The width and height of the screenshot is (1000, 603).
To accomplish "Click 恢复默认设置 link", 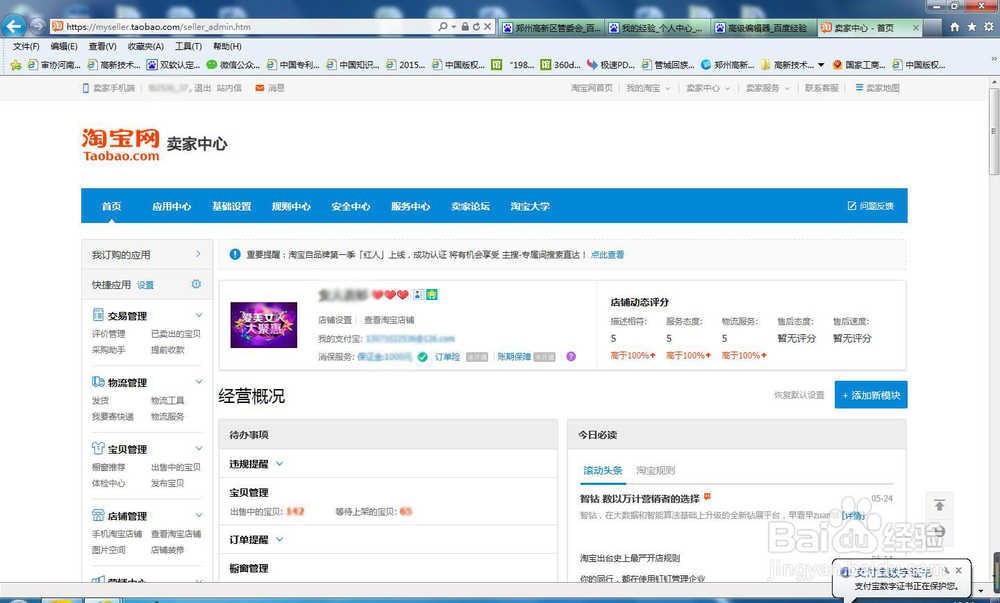I will point(799,395).
